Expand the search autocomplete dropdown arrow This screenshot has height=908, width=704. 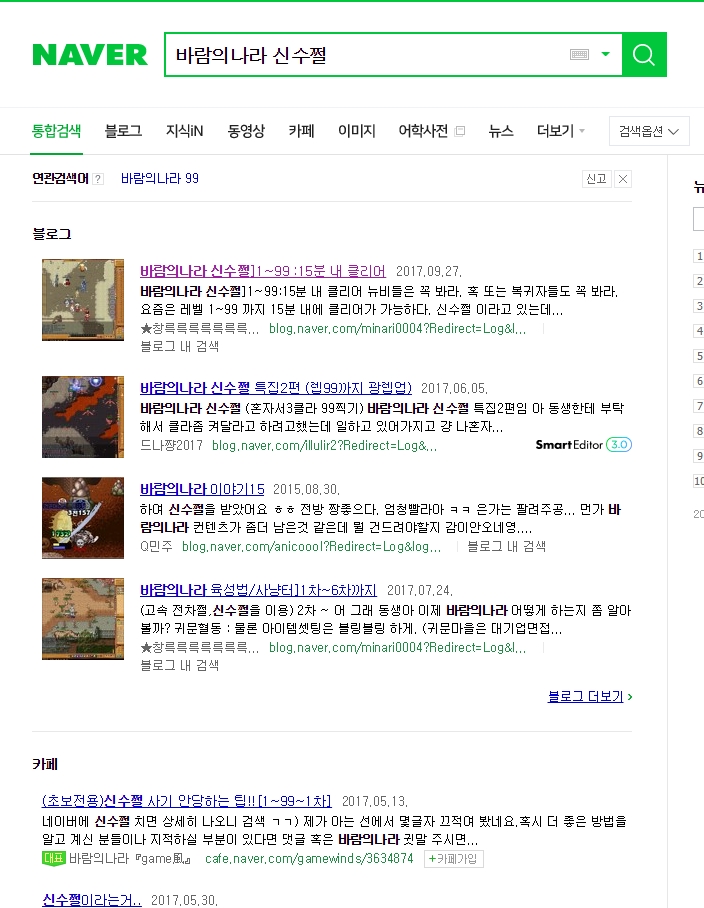click(x=606, y=54)
